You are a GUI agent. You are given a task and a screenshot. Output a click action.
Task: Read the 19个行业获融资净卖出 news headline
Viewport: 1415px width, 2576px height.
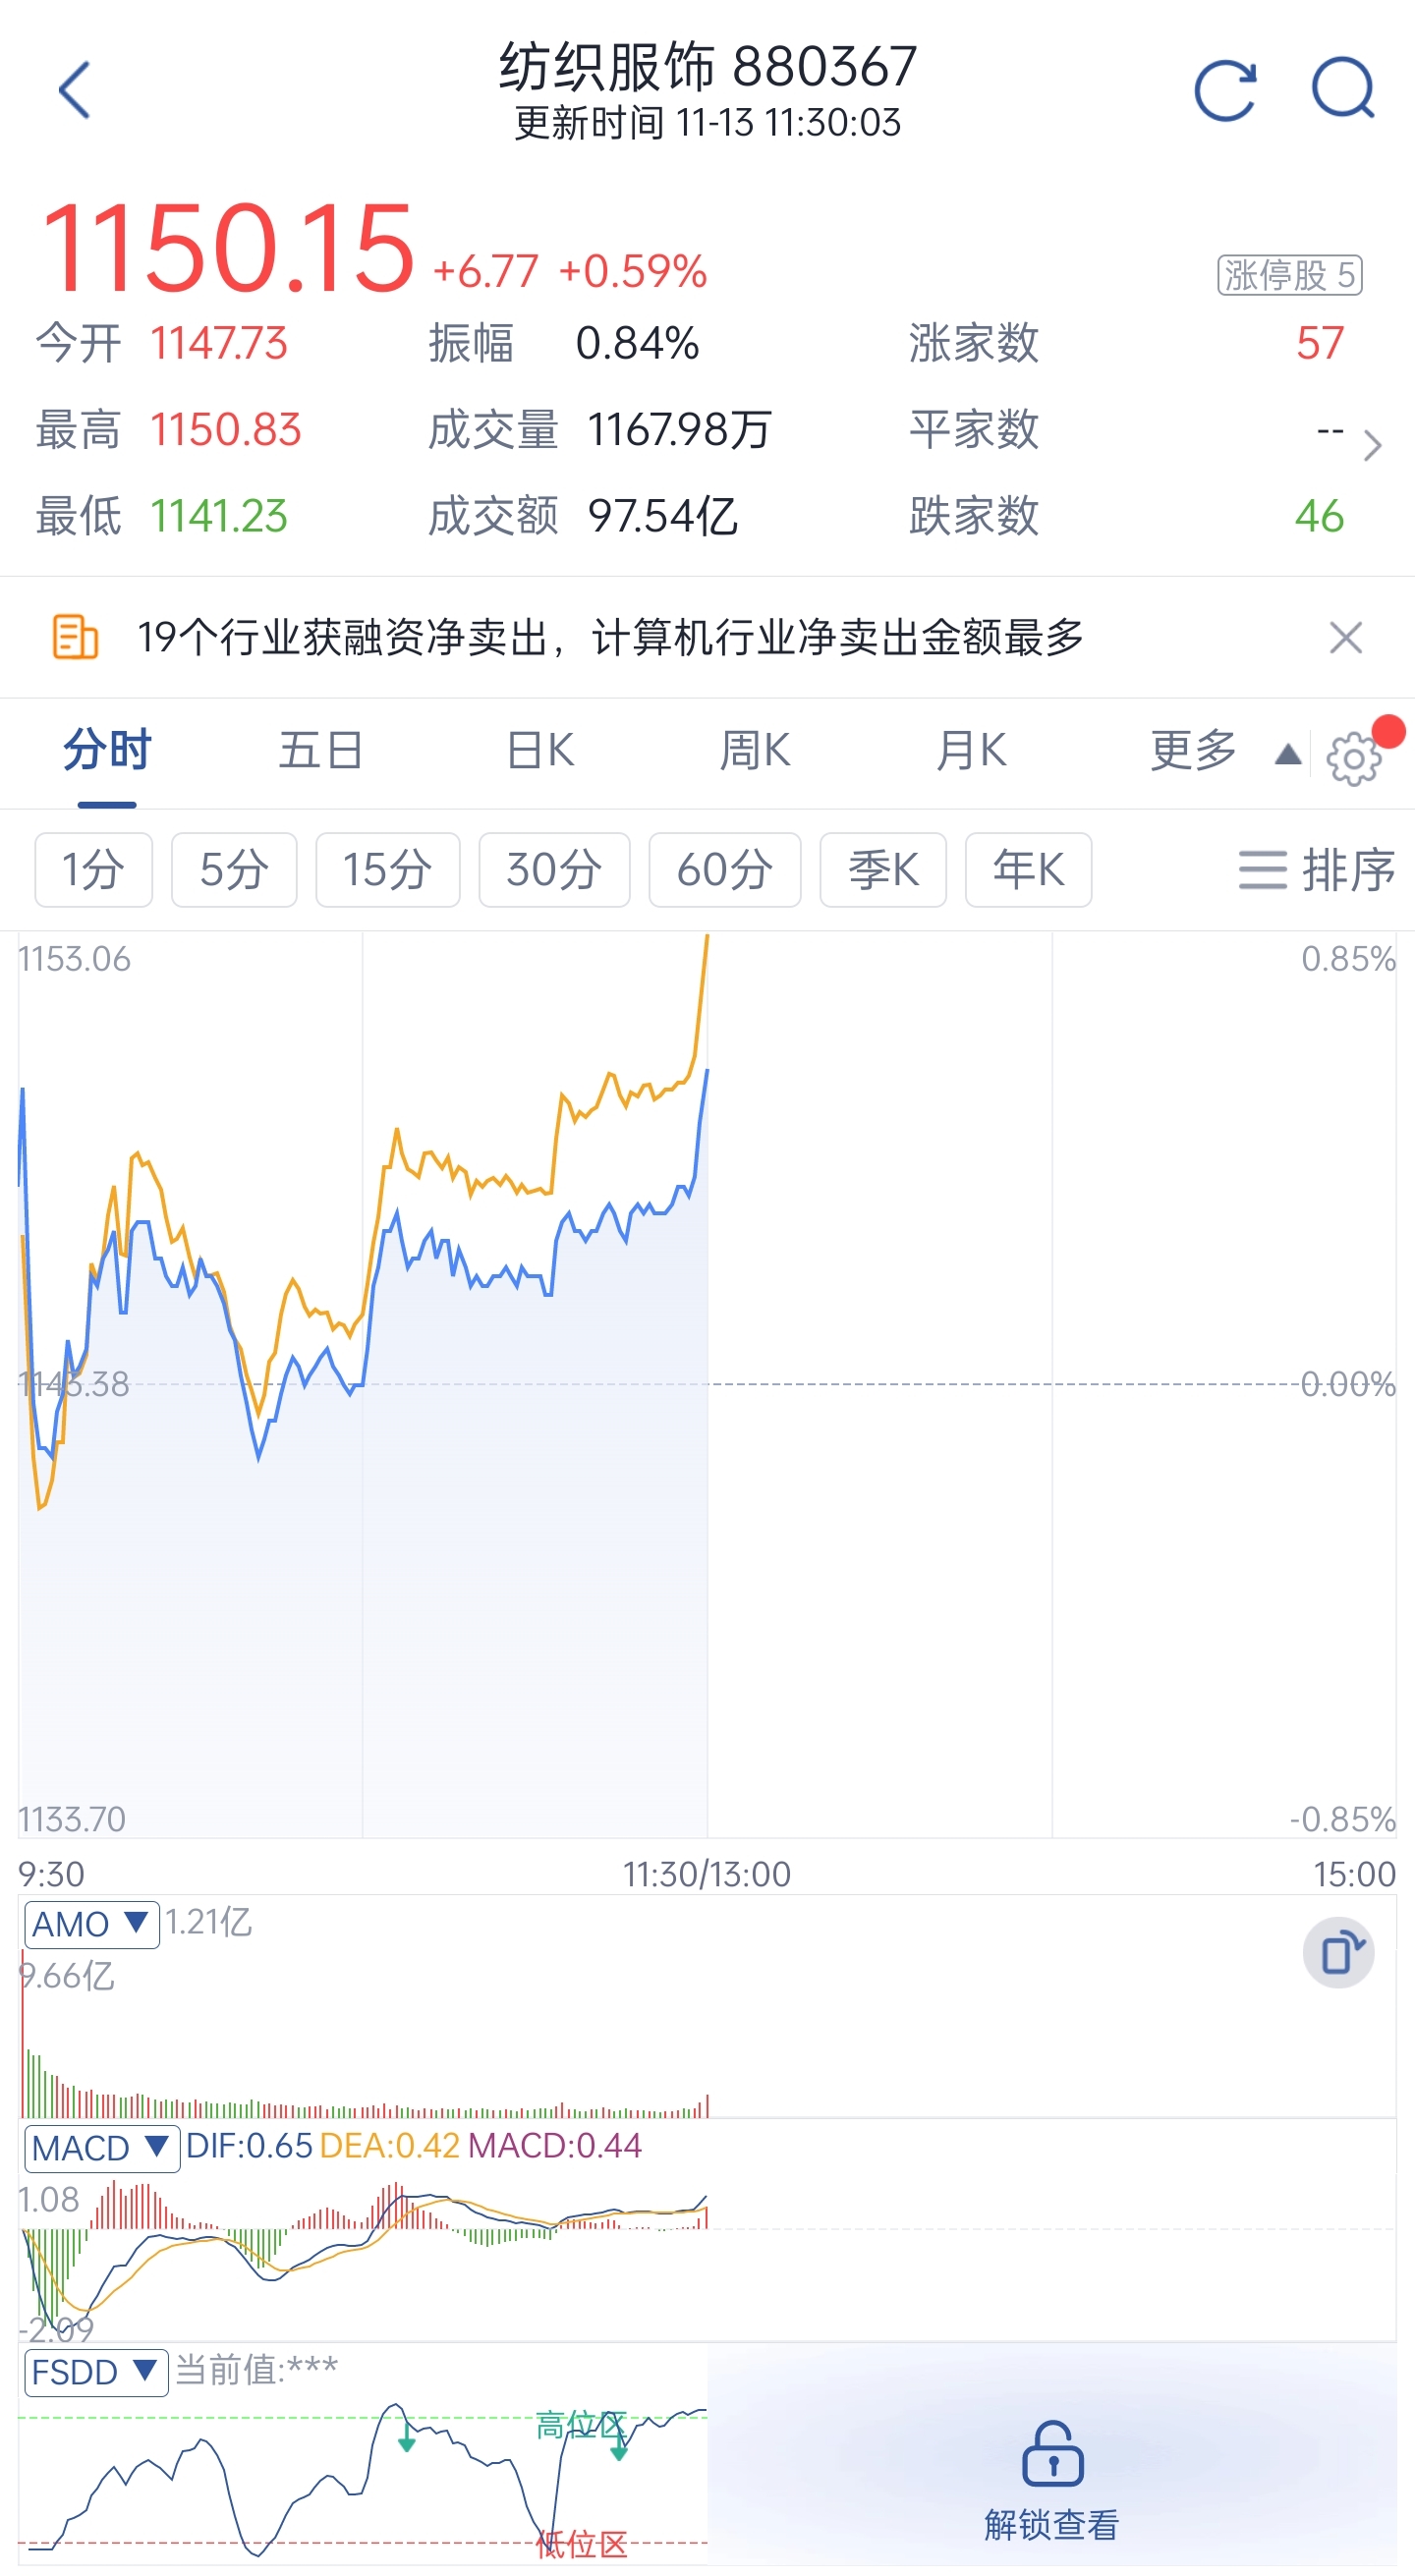pyautogui.click(x=610, y=637)
